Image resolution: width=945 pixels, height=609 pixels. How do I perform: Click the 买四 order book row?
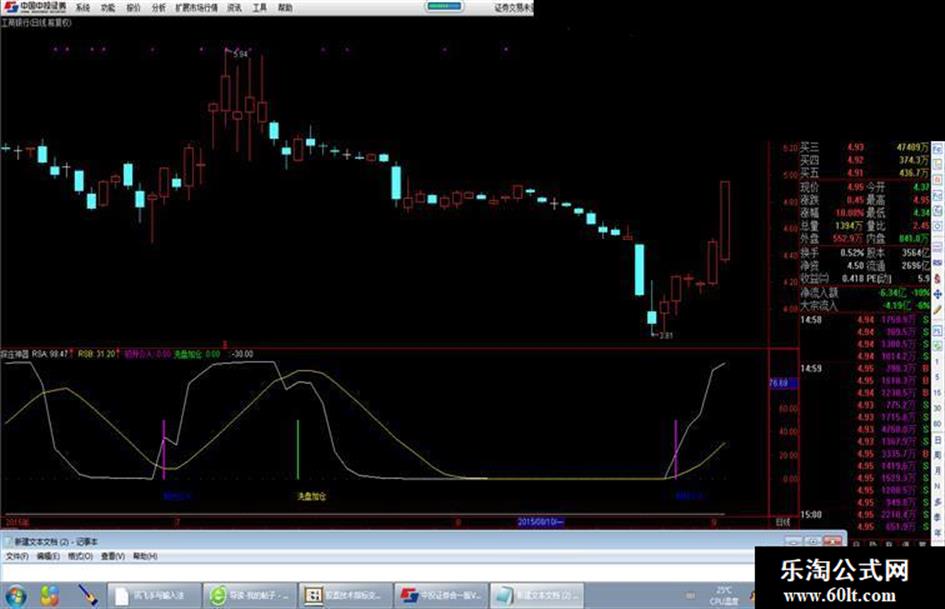point(864,160)
